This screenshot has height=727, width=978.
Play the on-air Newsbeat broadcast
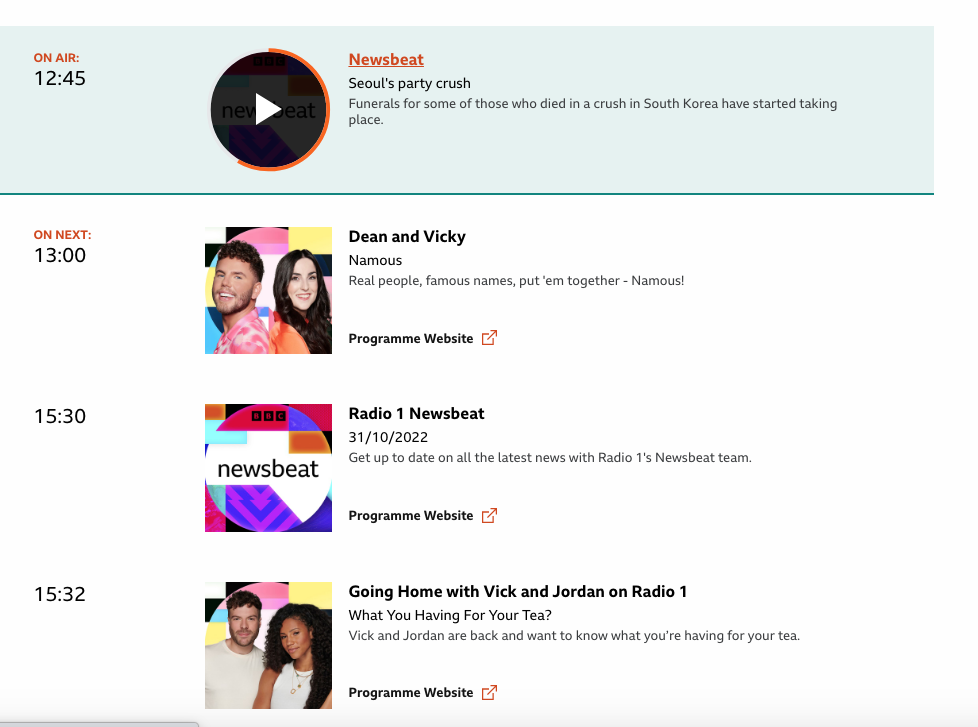point(268,110)
